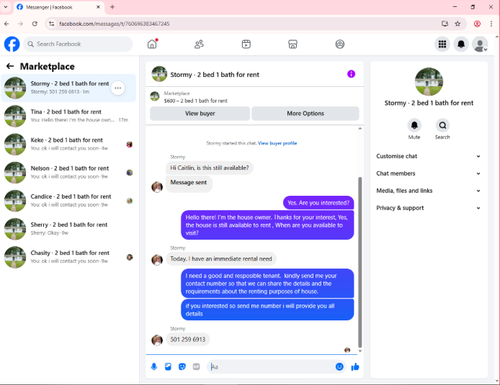
Task: Open the account profile avatar menu
Action: point(480,44)
